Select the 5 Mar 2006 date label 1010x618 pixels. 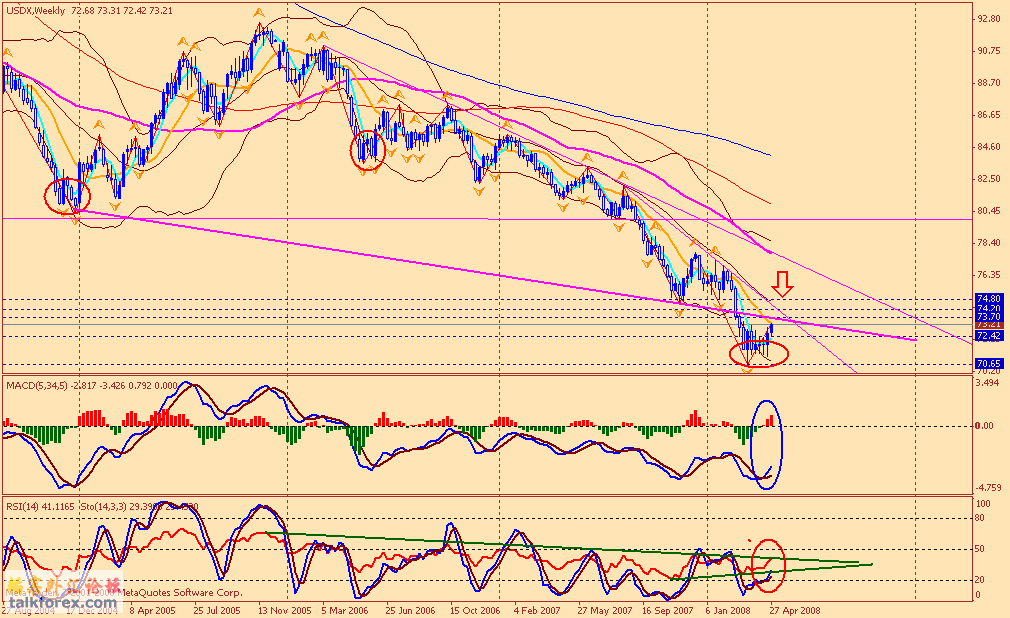[x=345, y=610]
